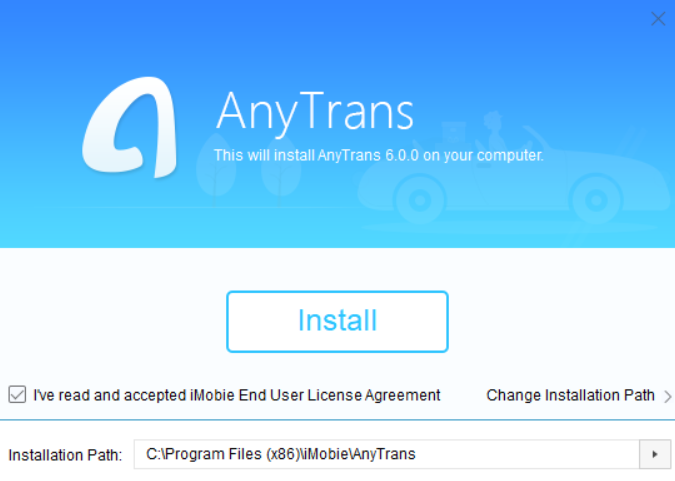Click the "This will install AnyTrans" message
This screenshot has width=675, height=481.
[379, 155]
